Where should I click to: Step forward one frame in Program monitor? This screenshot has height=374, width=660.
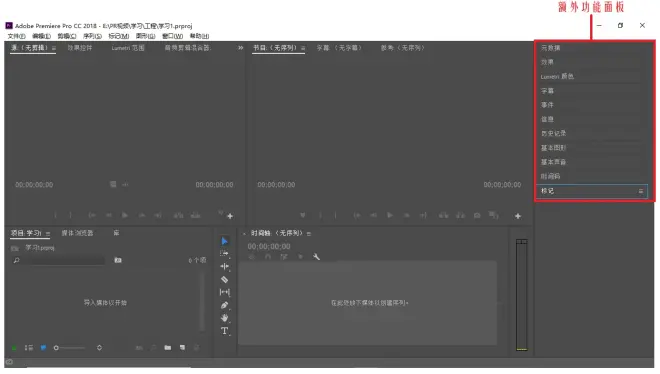coord(406,215)
